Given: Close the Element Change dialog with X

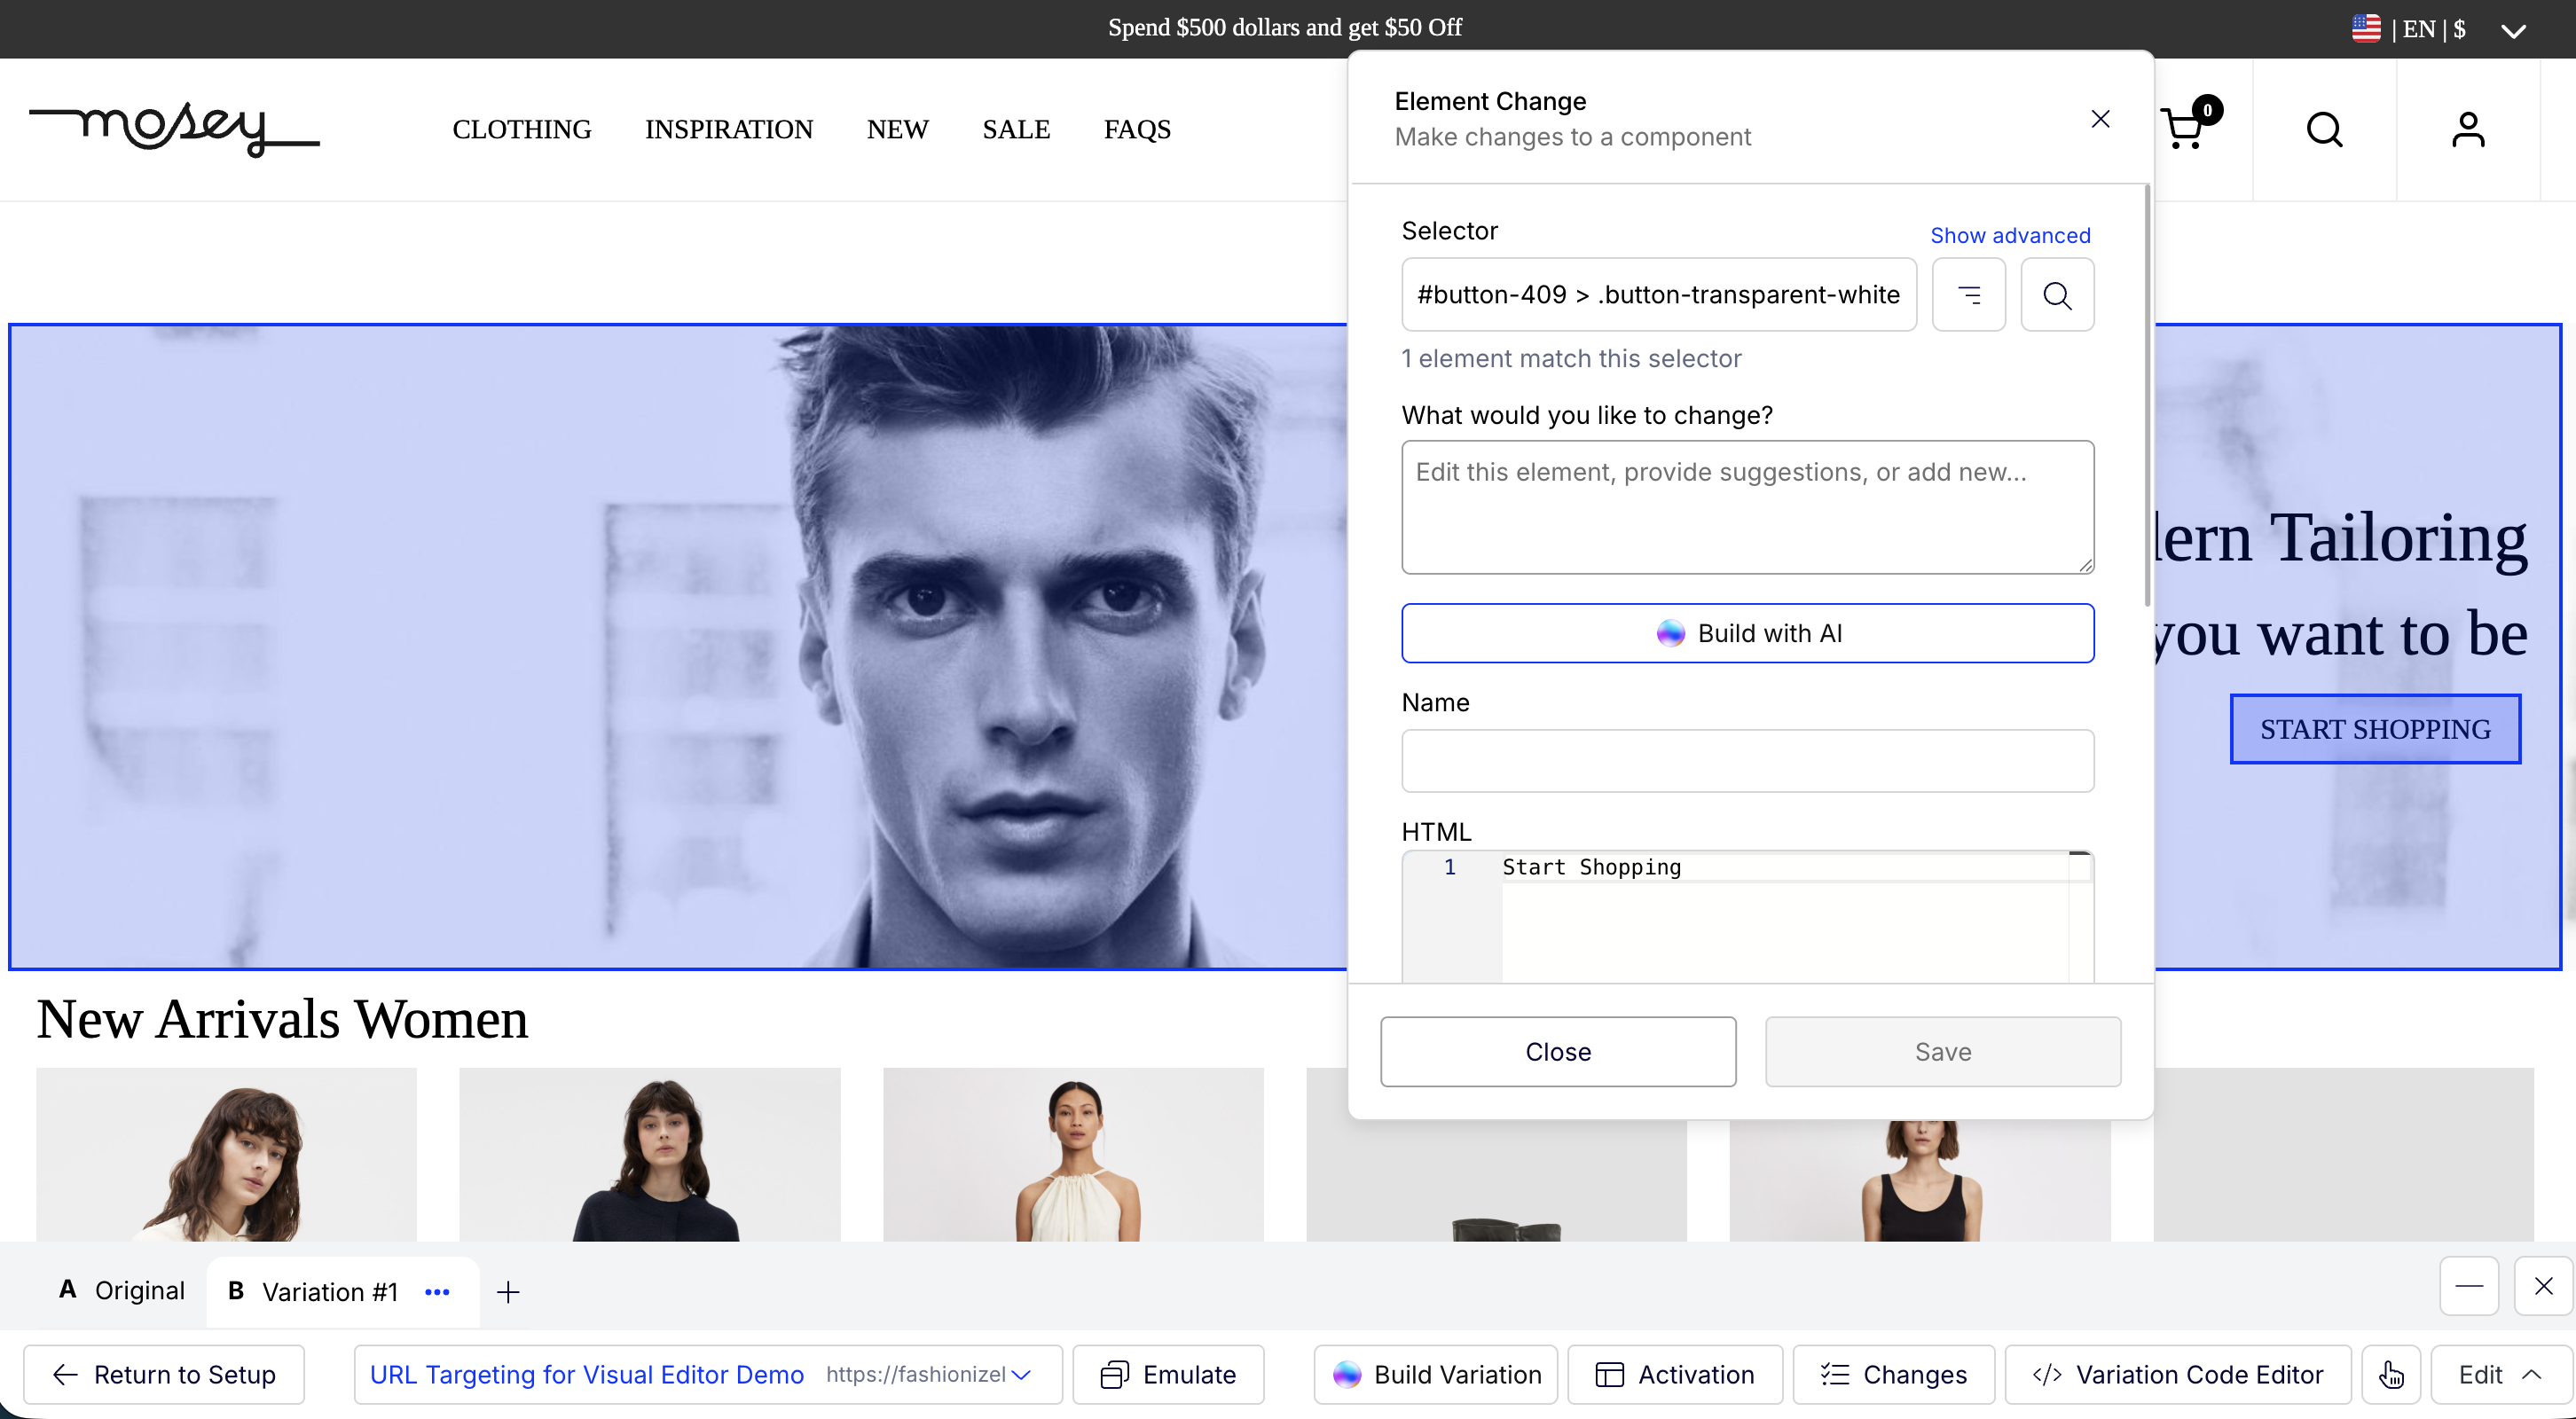Looking at the screenshot, I should [2100, 119].
